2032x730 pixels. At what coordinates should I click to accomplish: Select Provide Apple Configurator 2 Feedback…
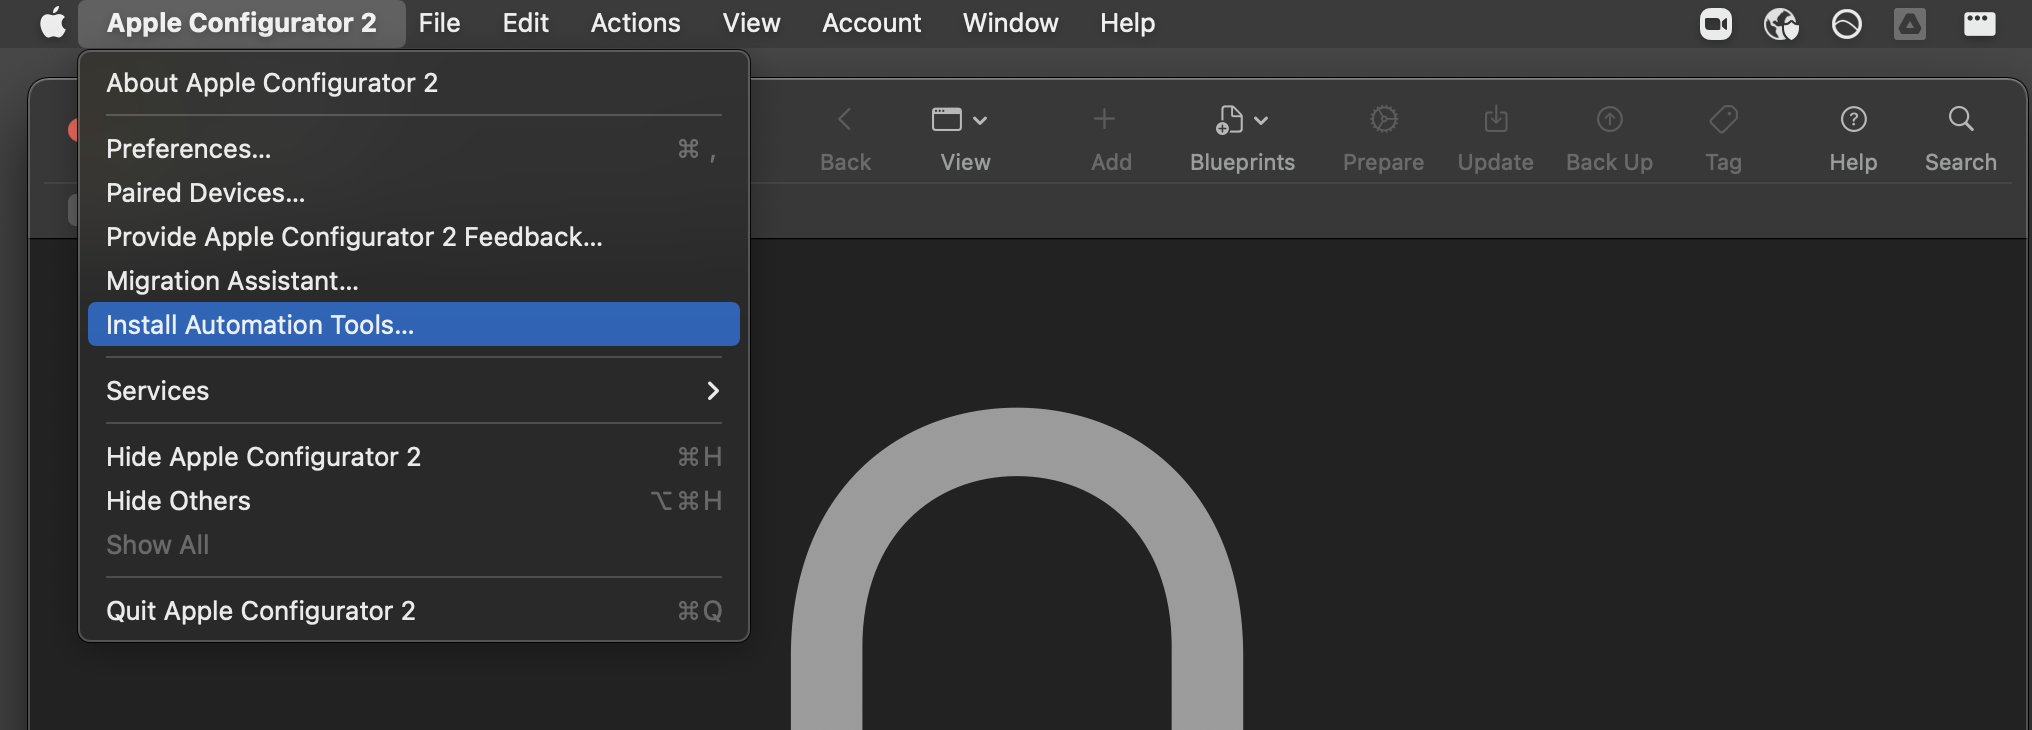pyautogui.click(x=413, y=237)
